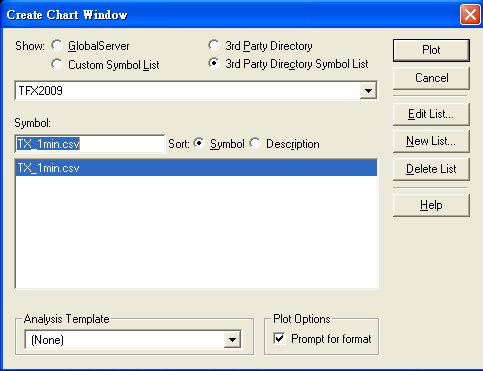The image size is (483, 371).
Task: Select the Custom Symbol List option
Action: [x=57, y=64]
